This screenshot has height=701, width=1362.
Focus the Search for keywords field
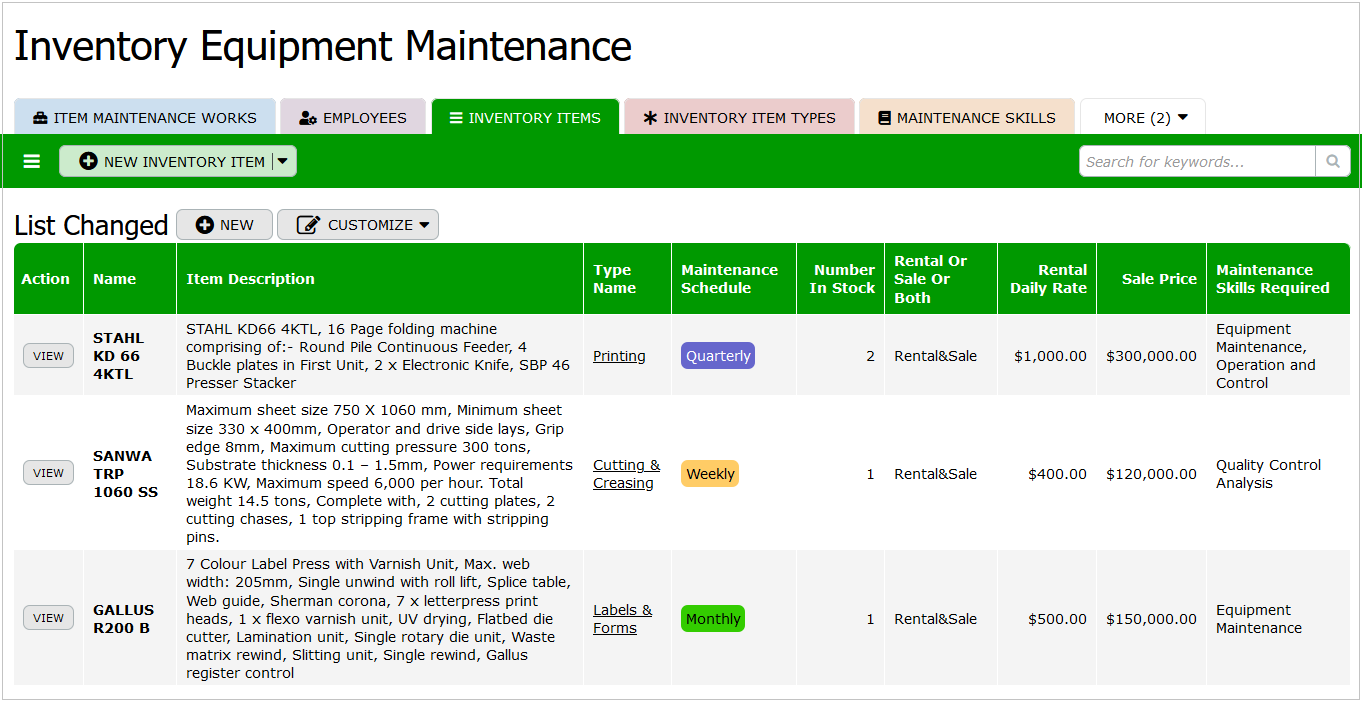(1197, 161)
